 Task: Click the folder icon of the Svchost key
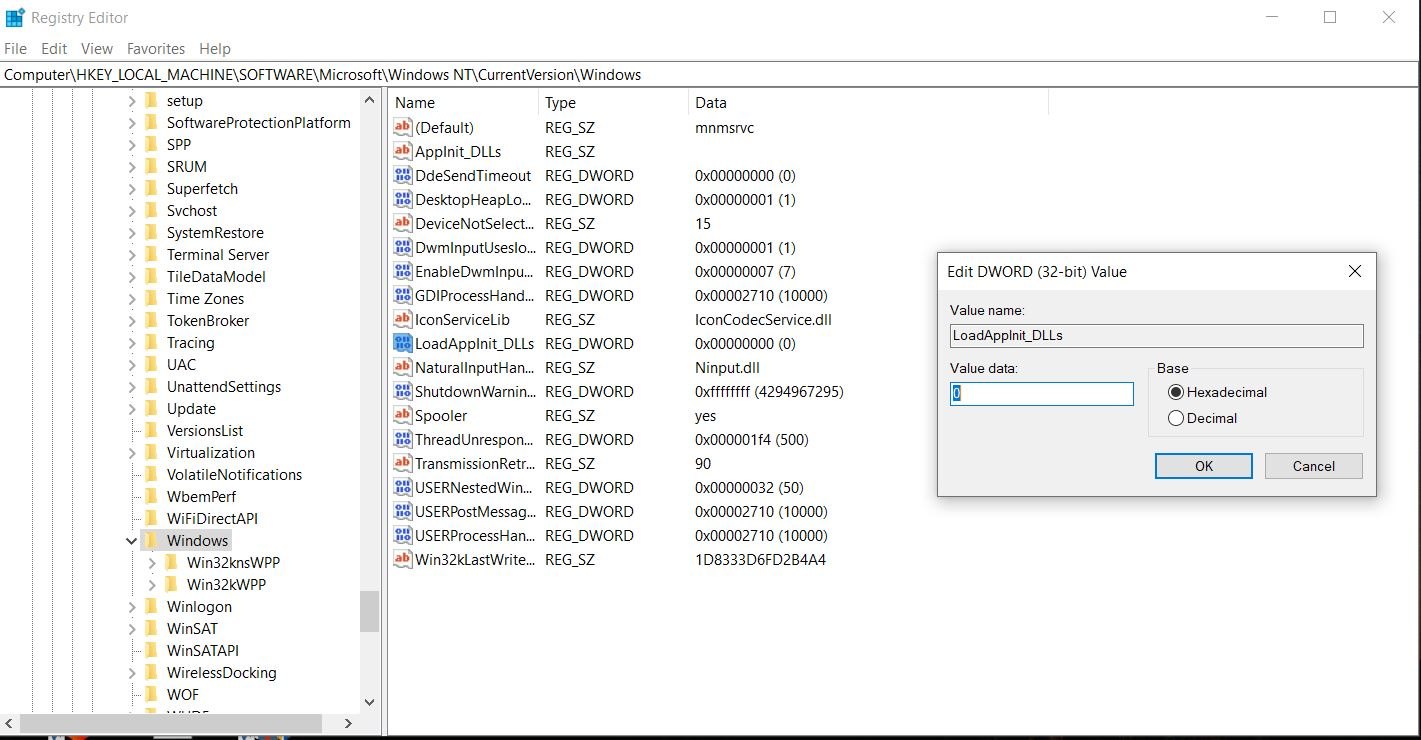pyautogui.click(x=151, y=210)
